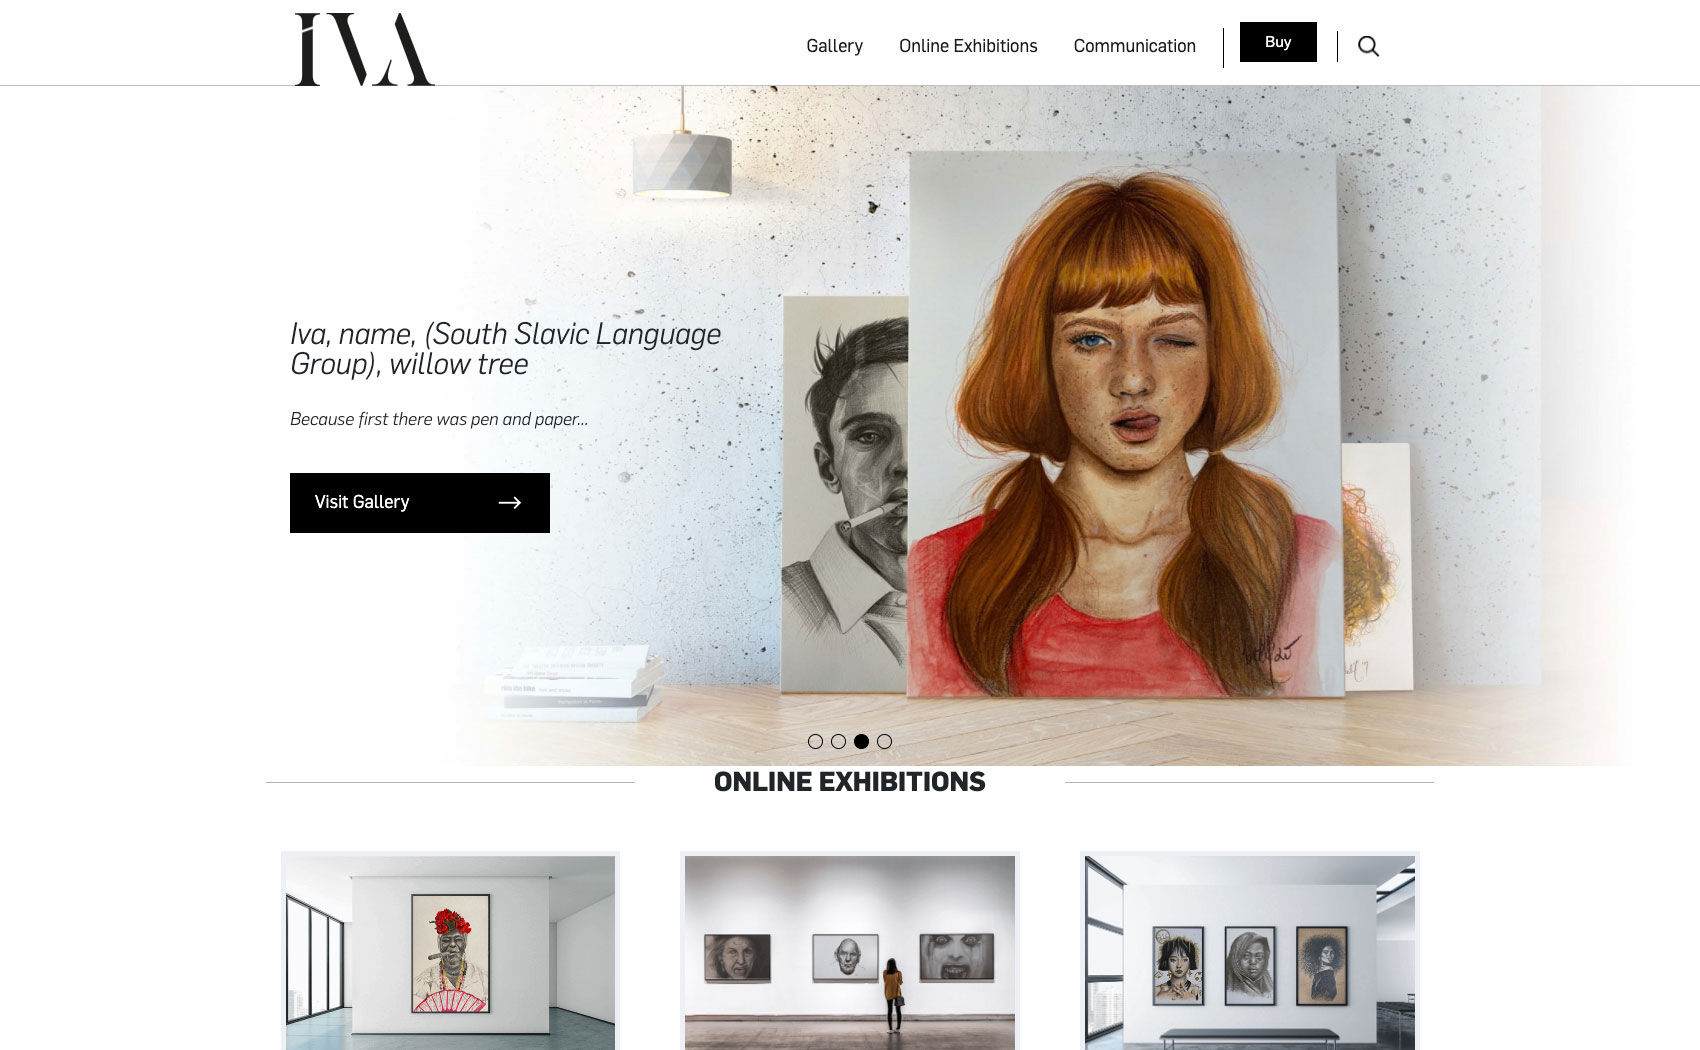
Task: Click the red-haired girl painting in hero
Action: click(x=1125, y=424)
